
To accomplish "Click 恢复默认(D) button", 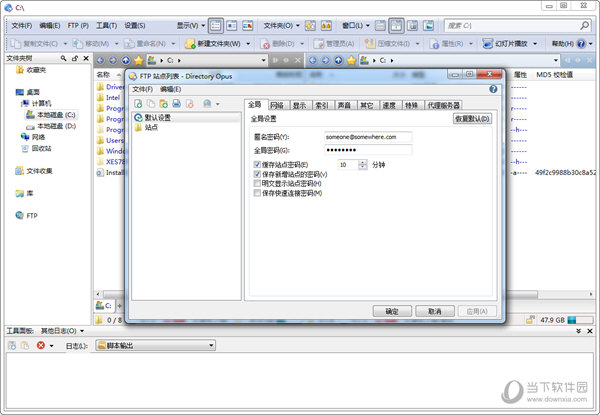I will (x=472, y=119).
